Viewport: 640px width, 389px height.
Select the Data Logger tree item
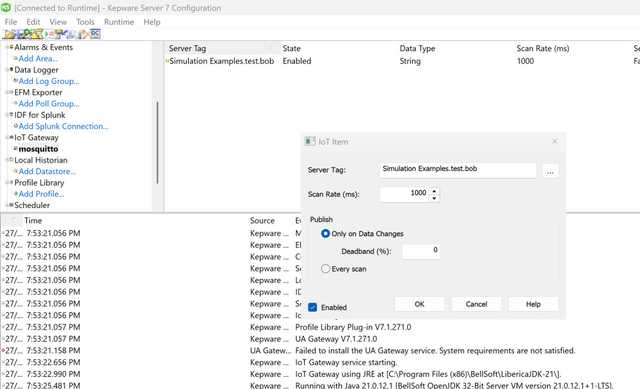(x=36, y=70)
